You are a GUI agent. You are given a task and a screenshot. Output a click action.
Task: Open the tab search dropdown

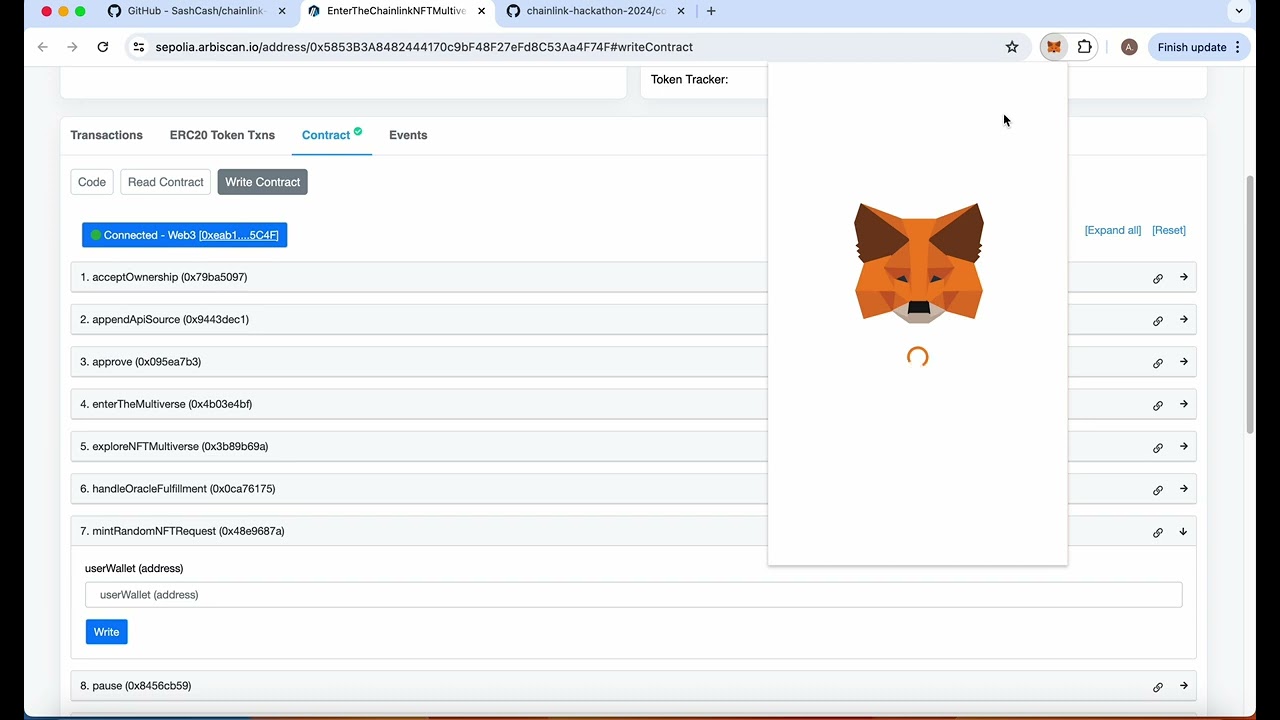[x=1240, y=11]
